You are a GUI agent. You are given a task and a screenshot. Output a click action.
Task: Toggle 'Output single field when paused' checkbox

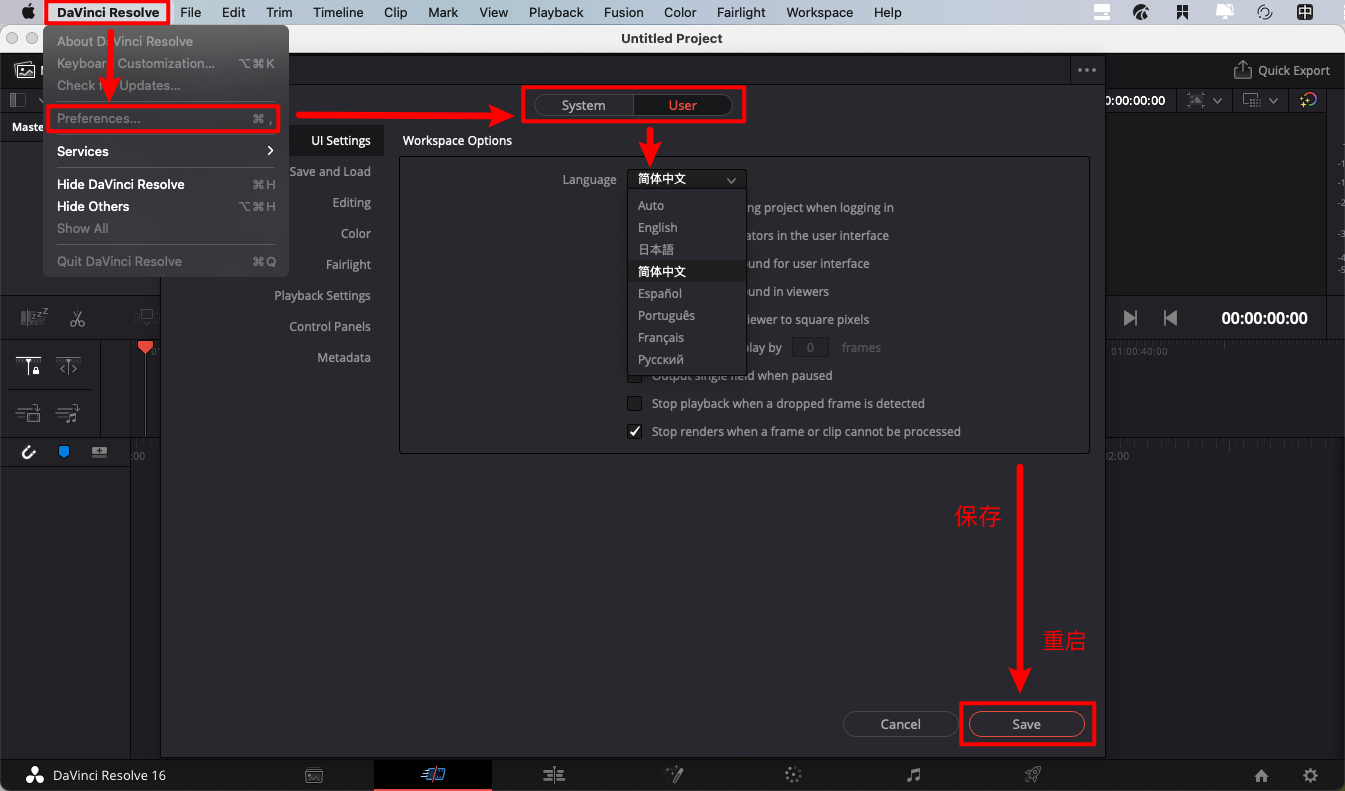634,376
